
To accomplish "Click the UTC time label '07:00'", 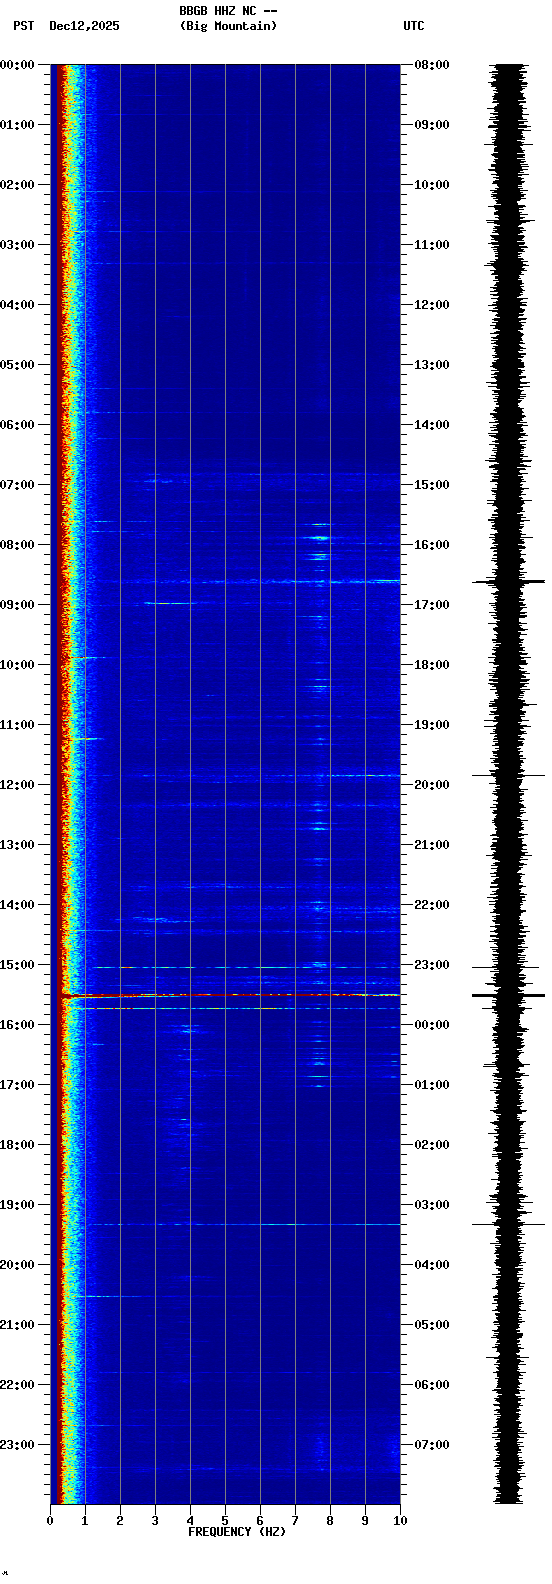I will (x=432, y=1445).
